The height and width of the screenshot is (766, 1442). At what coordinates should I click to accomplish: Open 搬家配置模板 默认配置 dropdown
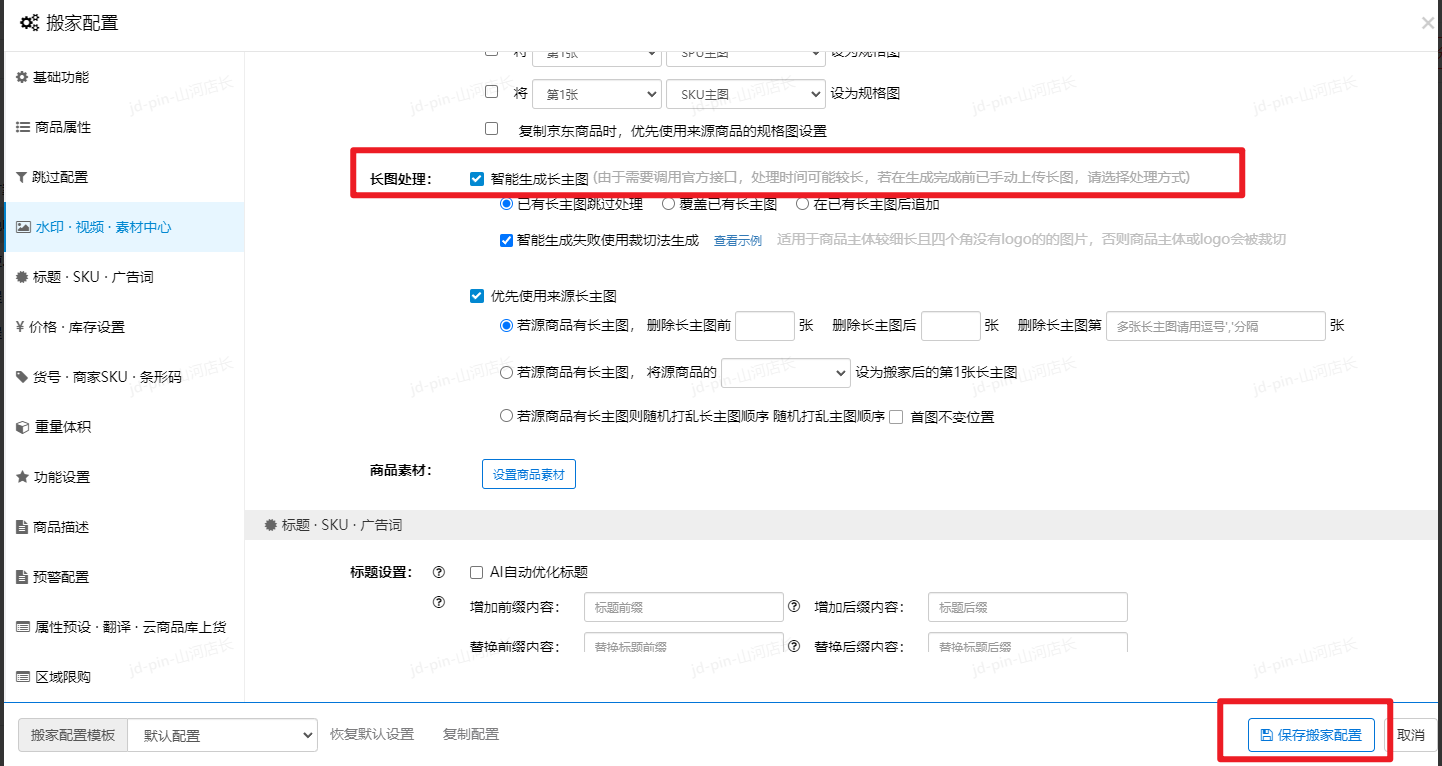[x=223, y=735]
